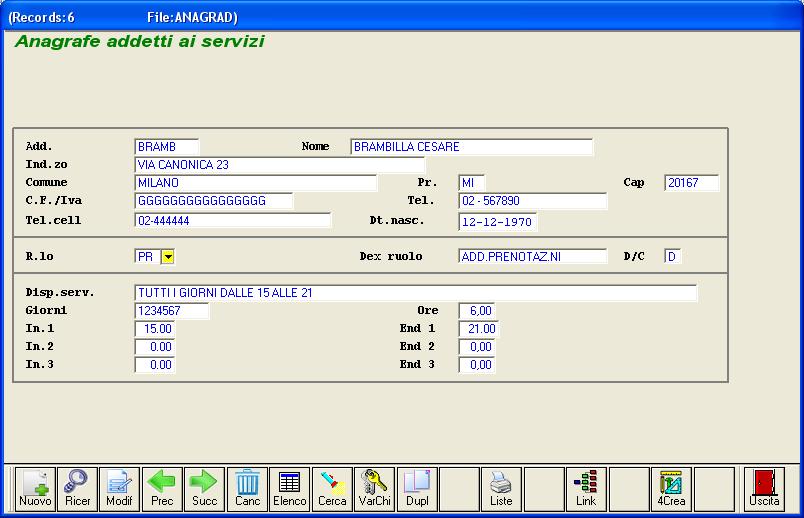The height and width of the screenshot is (518, 804).
Task: Open the Liste printer icon
Action: point(501,489)
